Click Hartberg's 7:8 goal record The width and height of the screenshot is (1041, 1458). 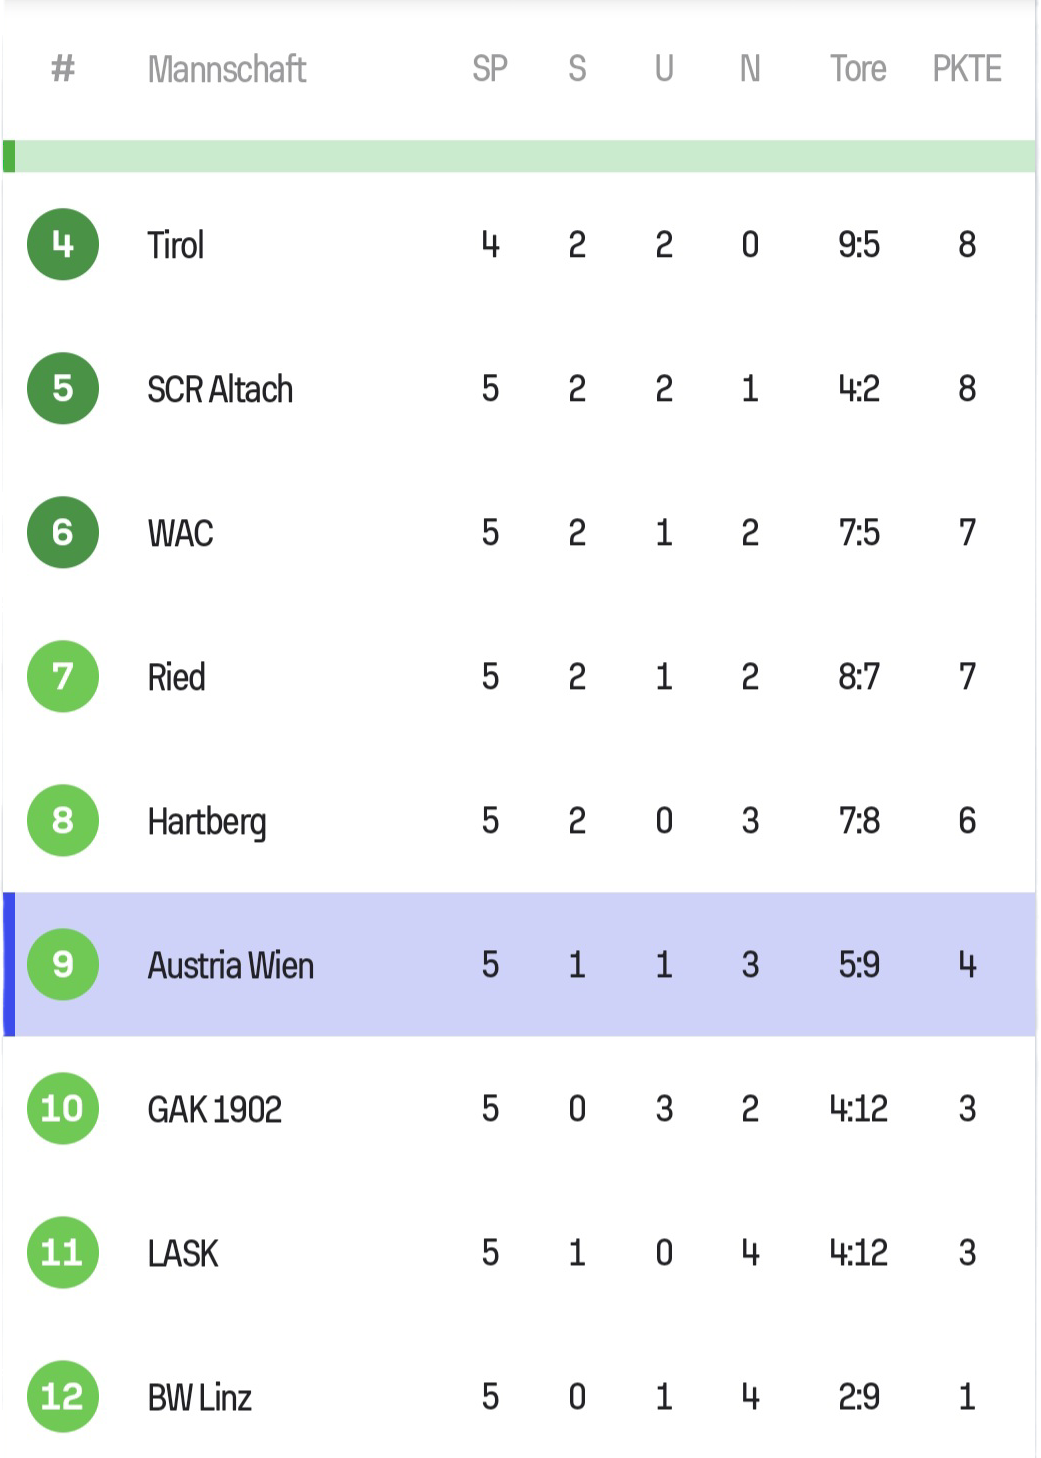coord(859,821)
